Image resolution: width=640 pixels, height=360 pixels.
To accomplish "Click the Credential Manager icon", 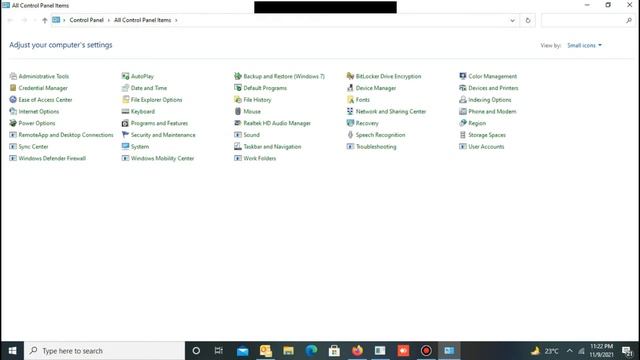I will 13,88.
